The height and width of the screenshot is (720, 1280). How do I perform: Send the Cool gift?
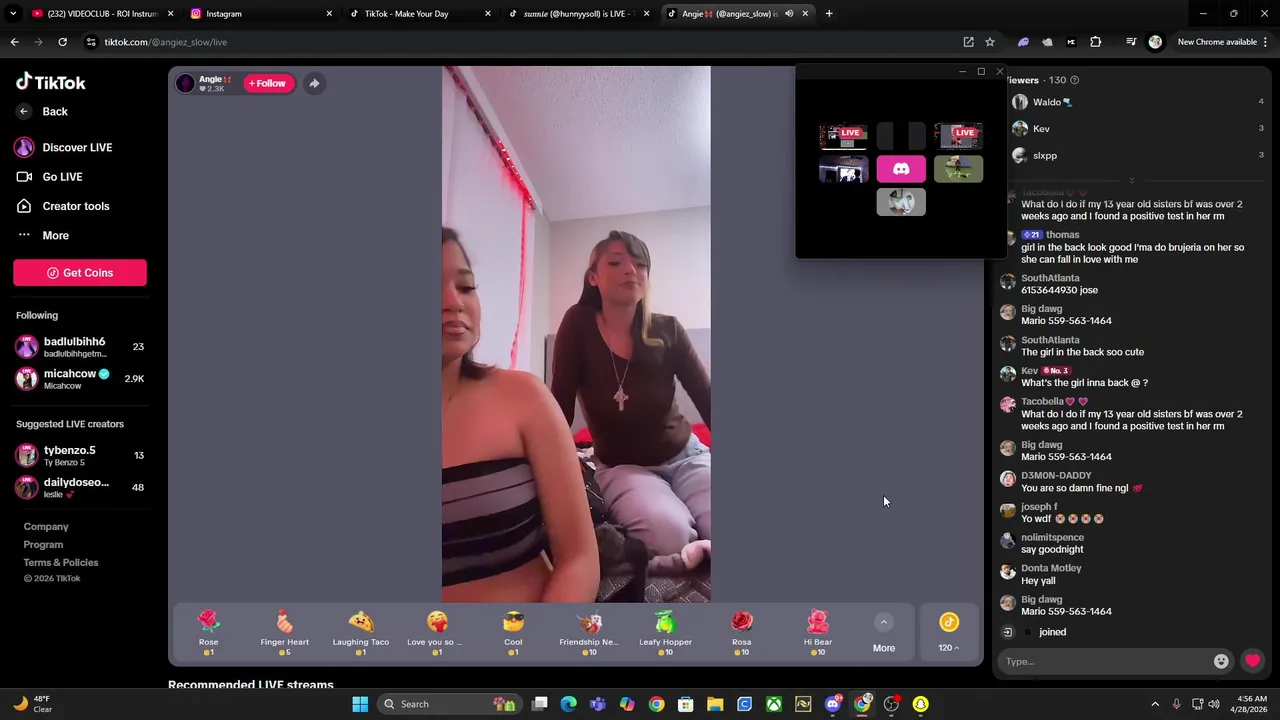(x=513, y=632)
